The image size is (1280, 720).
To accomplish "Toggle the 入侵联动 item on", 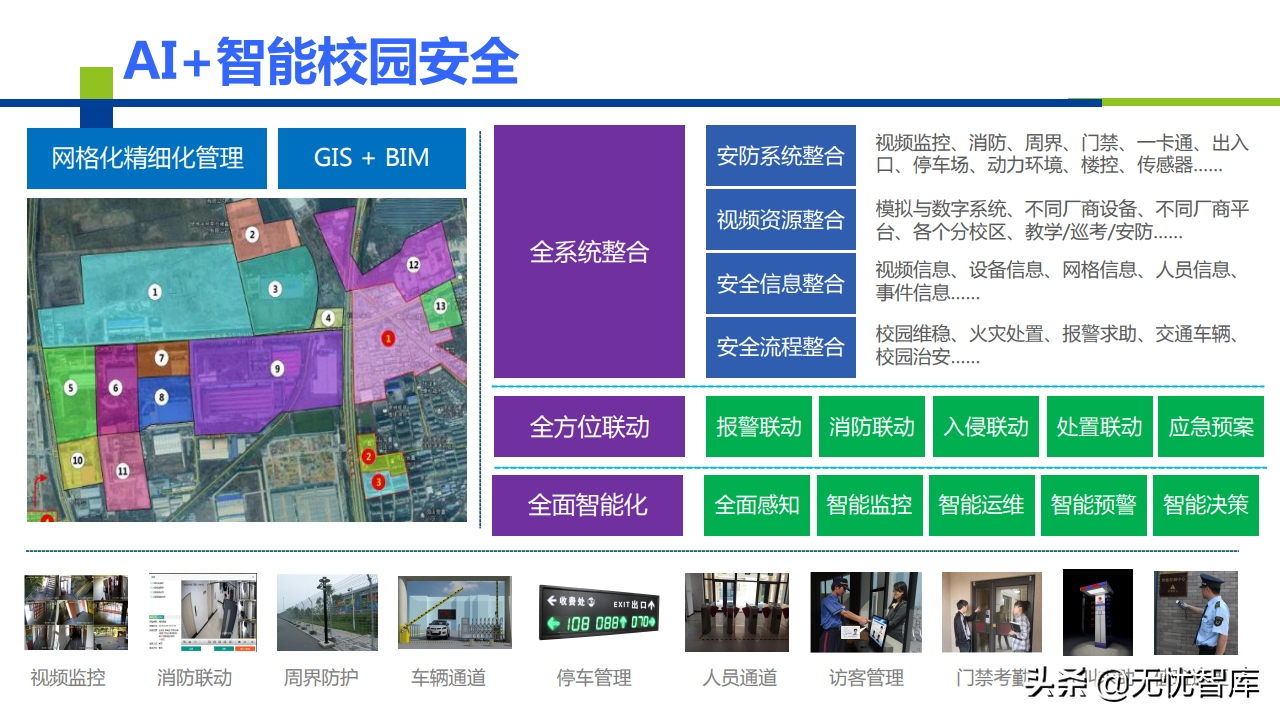I will (986, 426).
